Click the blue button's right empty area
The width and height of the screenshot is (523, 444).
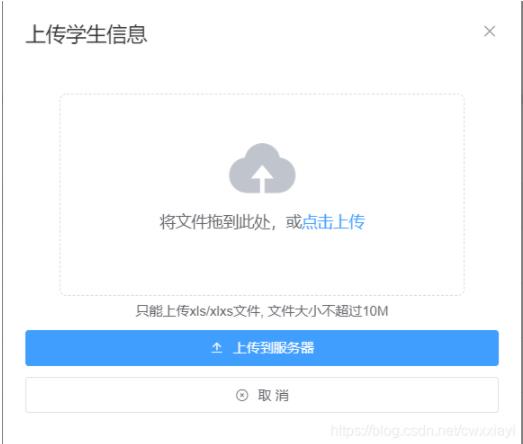tap(407, 348)
